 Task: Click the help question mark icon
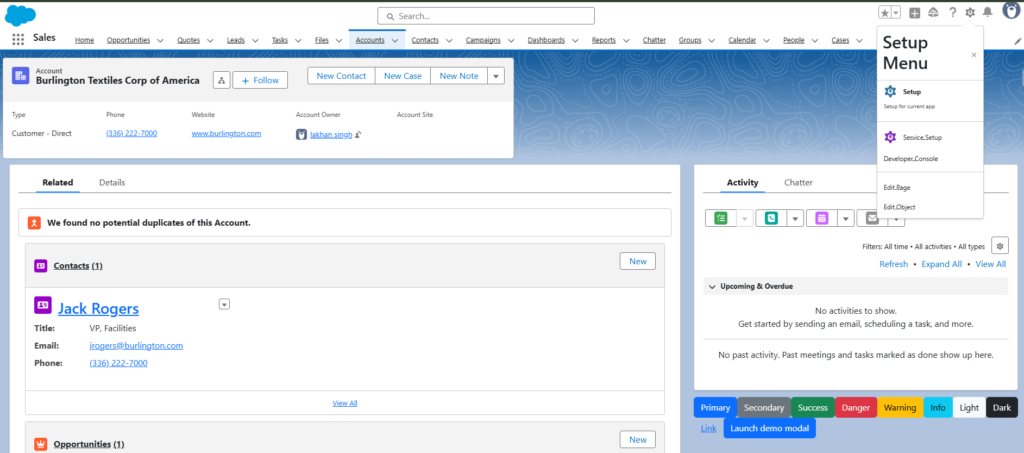[952, 13]
